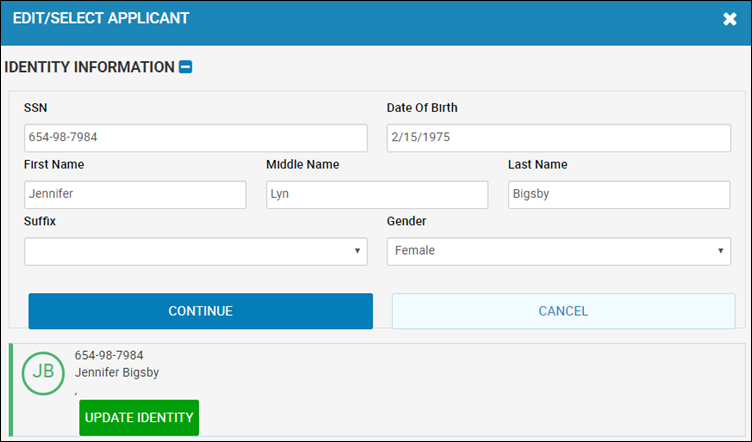
Task: Click the Date Of Birth field
Action: click(559, 138)
